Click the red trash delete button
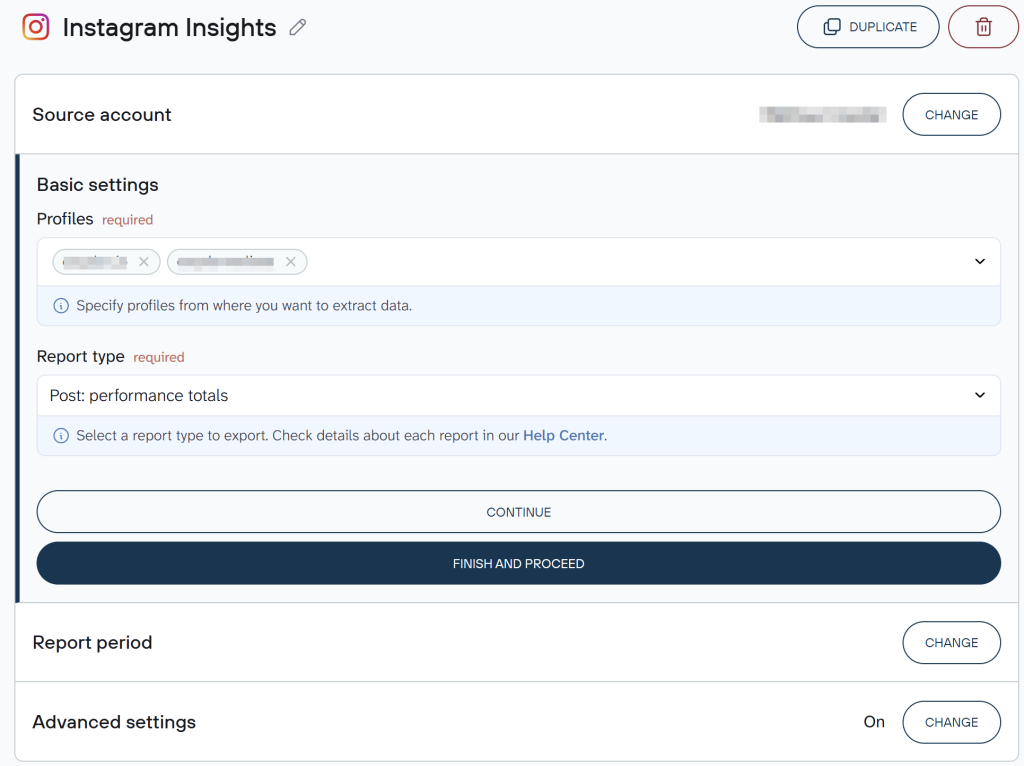 coord(984,27)
